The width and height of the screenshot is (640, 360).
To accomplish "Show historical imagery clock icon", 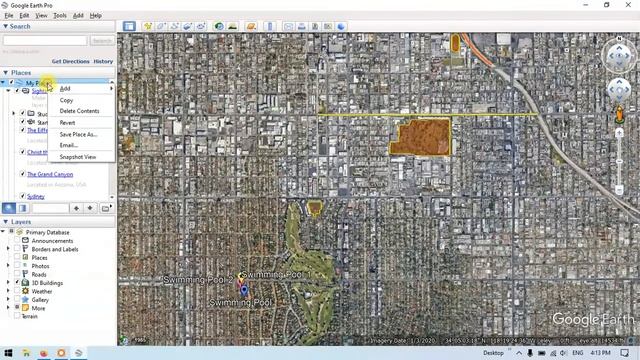I will [219, 27].
